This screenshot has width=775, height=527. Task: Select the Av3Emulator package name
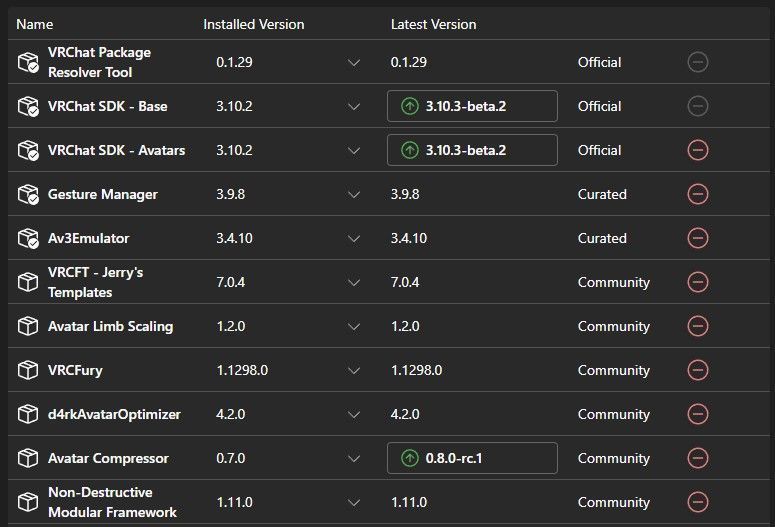pyautogui.click(x=88, y=238)
